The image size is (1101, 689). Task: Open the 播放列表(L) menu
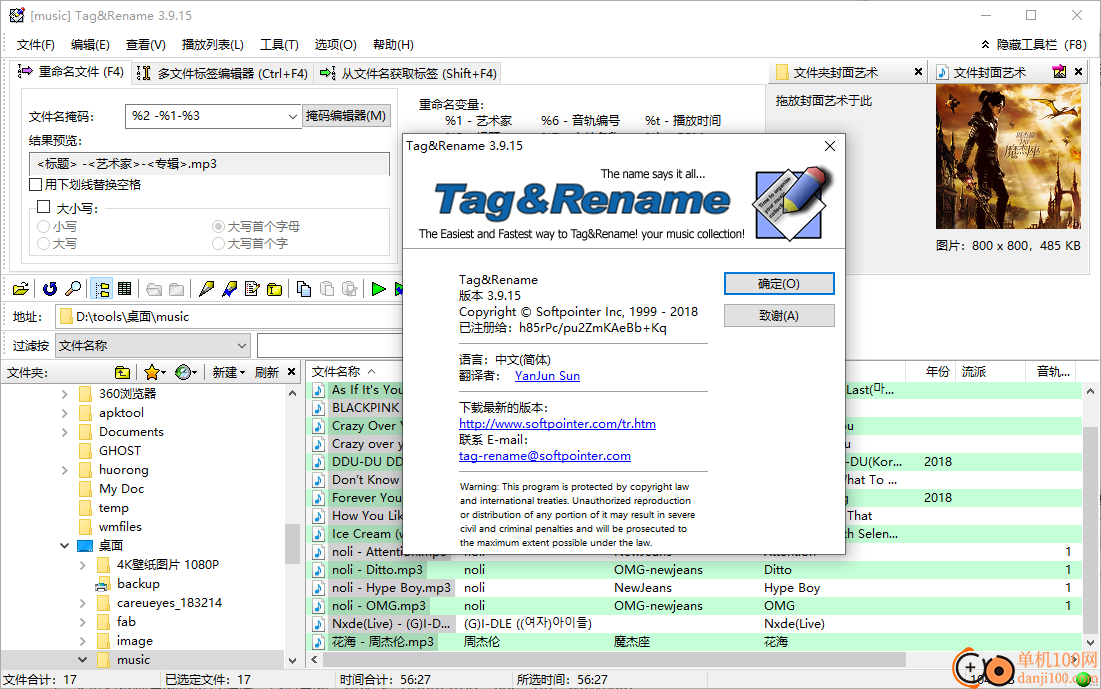(x=213, y=44)
